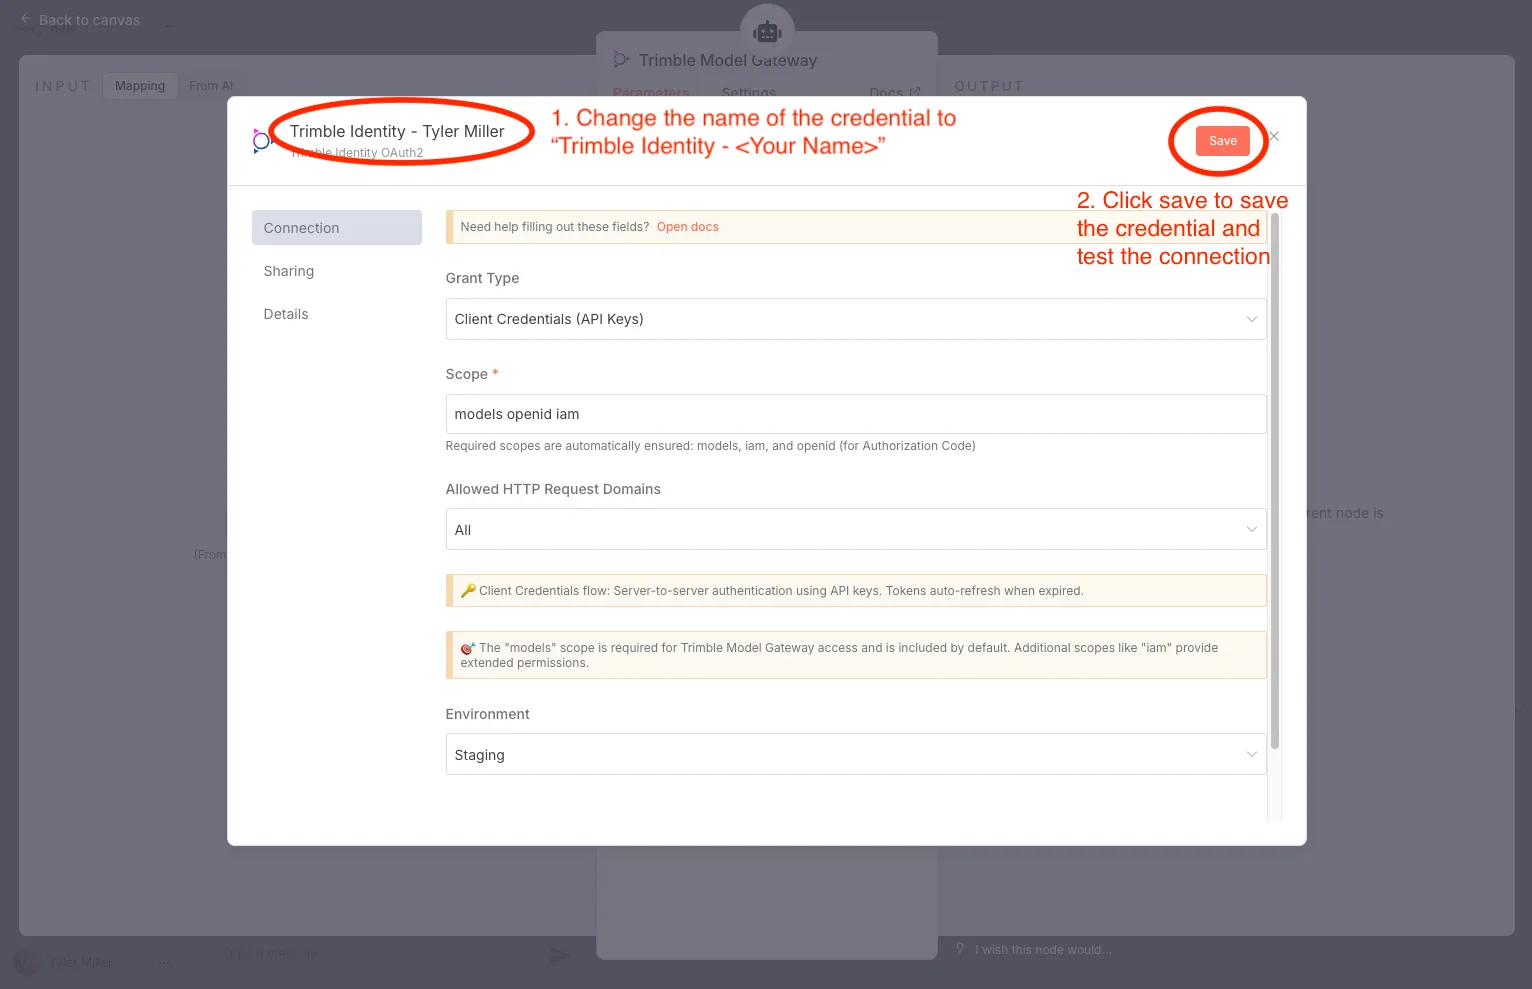Open the Docs link in background node panel
This screenshot has height=989, width=1532.
[x=894, y=92]
